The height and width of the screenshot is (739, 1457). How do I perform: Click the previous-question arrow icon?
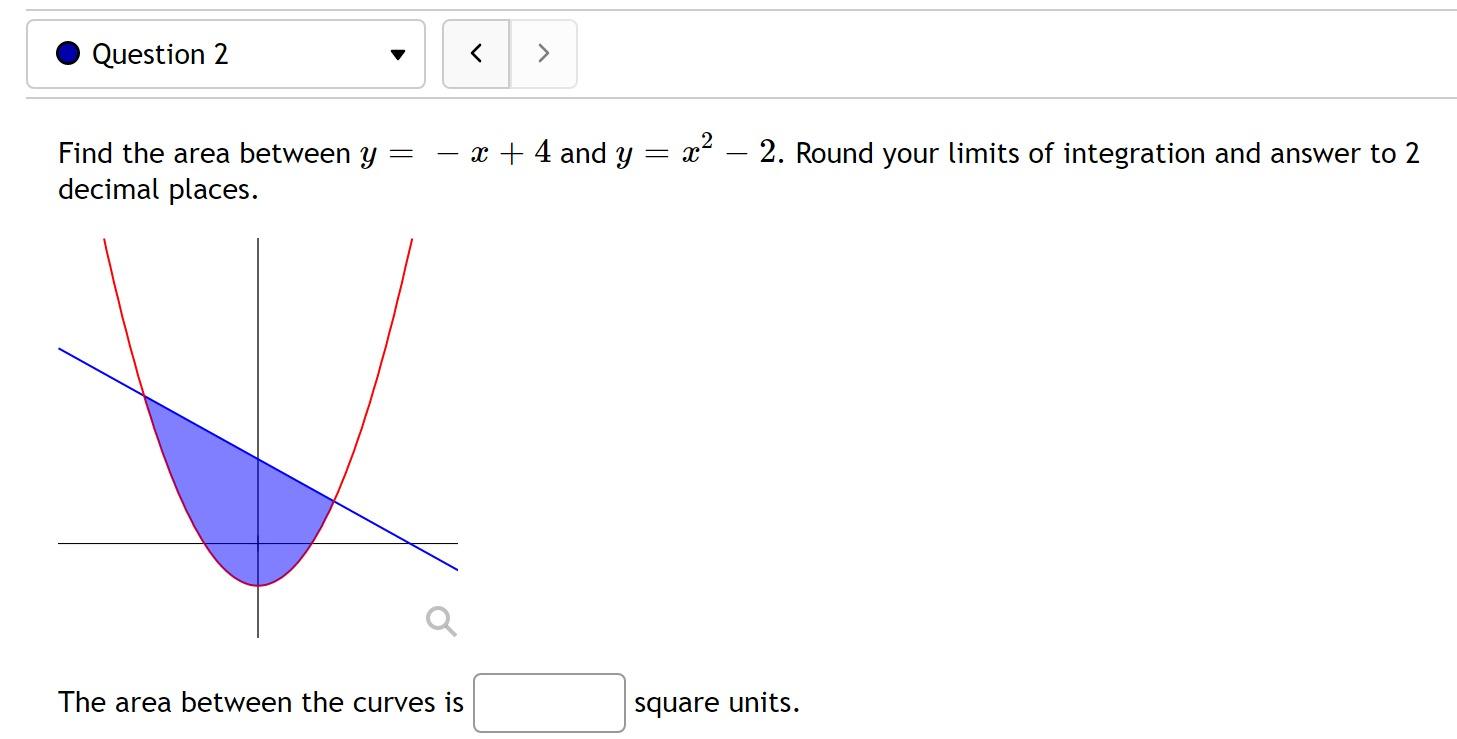[476, 53]
